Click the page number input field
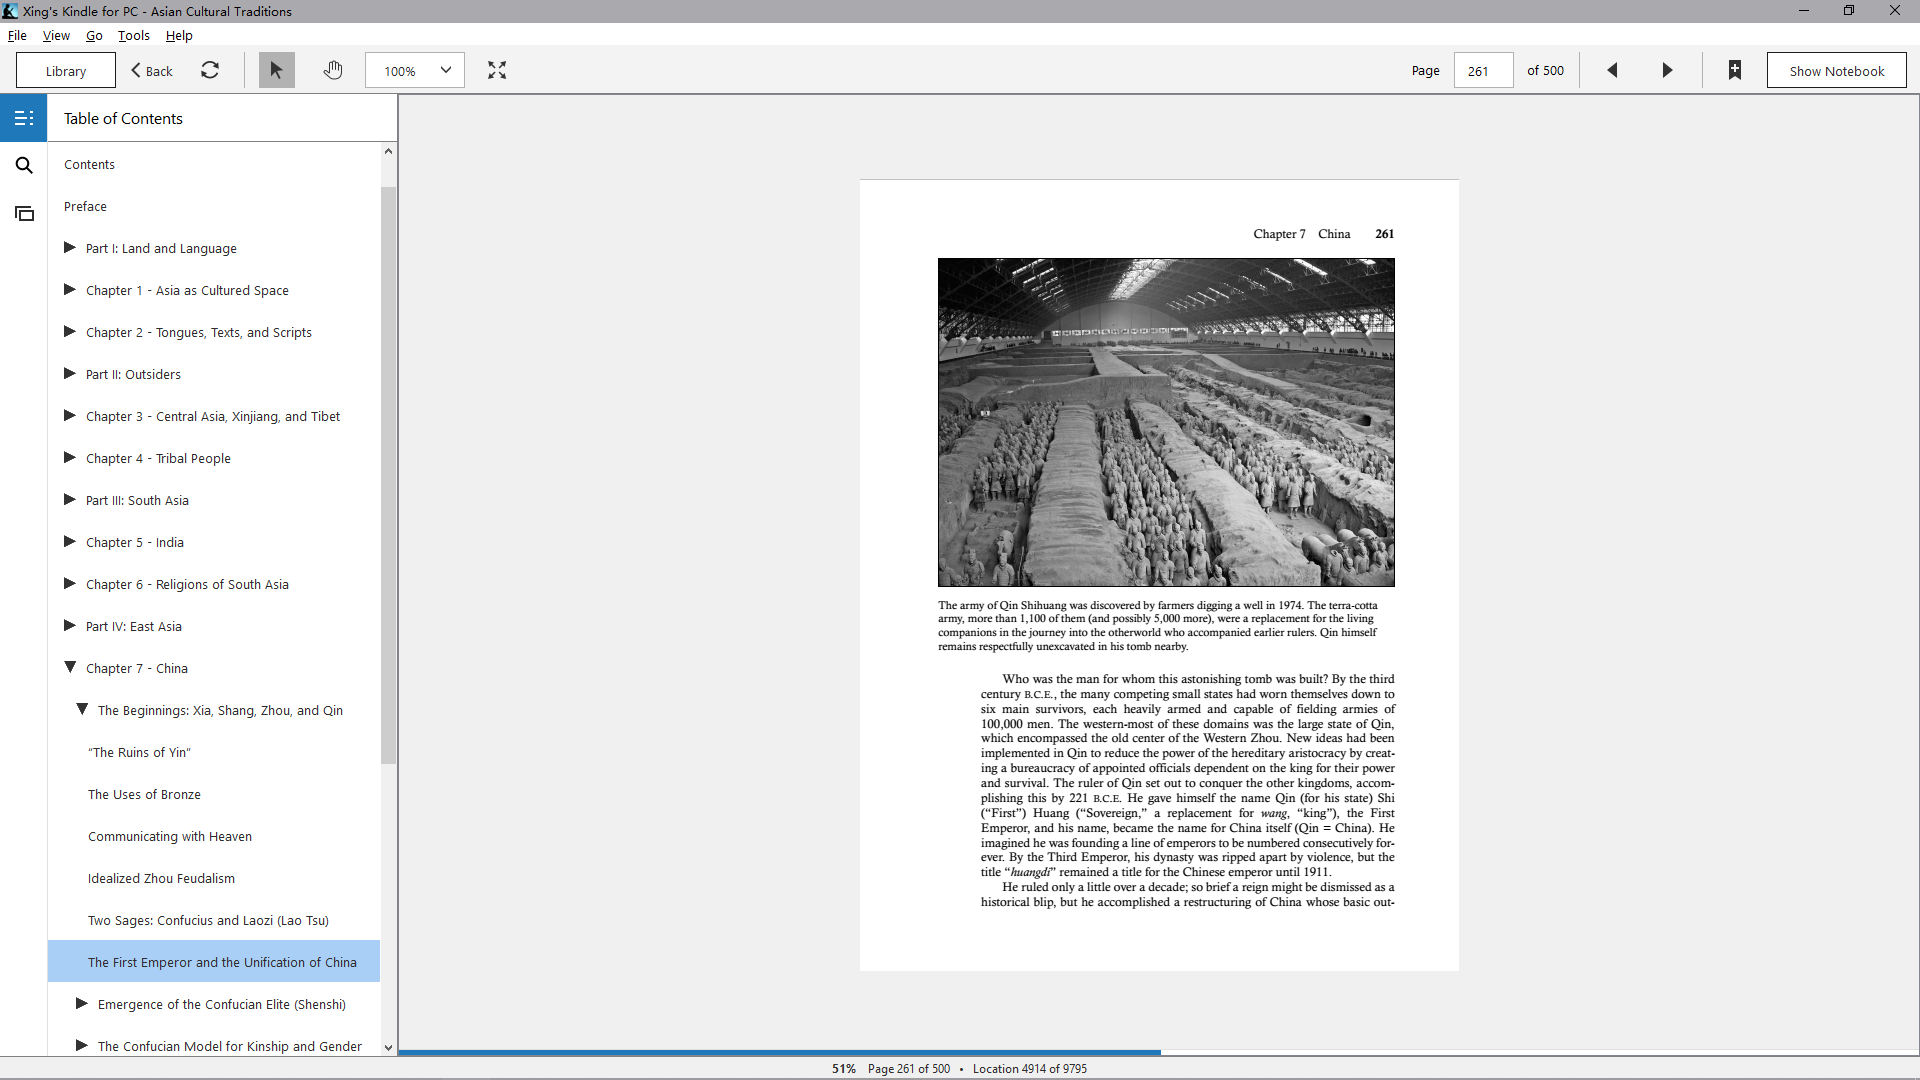Image resolution: width=1920 pixels, height=1080 pixels. [x=1483, y=71]
